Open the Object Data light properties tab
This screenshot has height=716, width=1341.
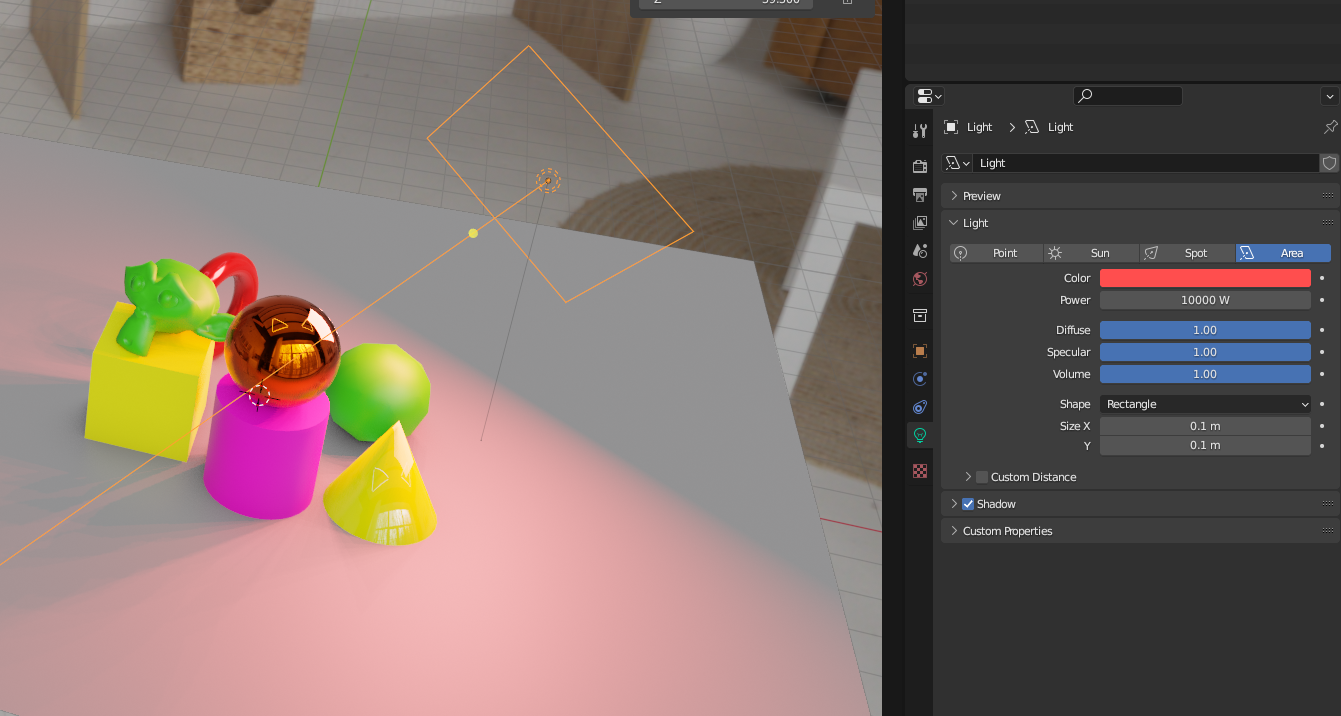[x=920, y=435]
